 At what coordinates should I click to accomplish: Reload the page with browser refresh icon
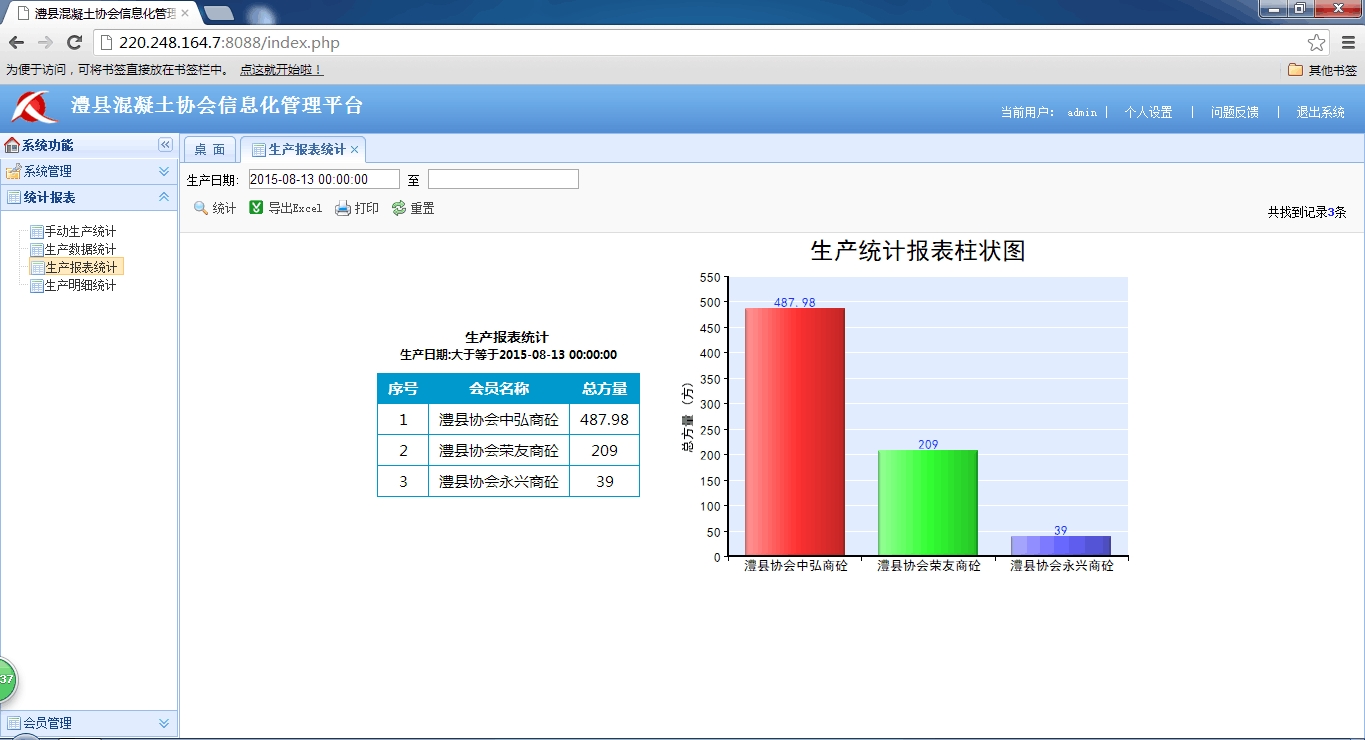coord(74,42)
